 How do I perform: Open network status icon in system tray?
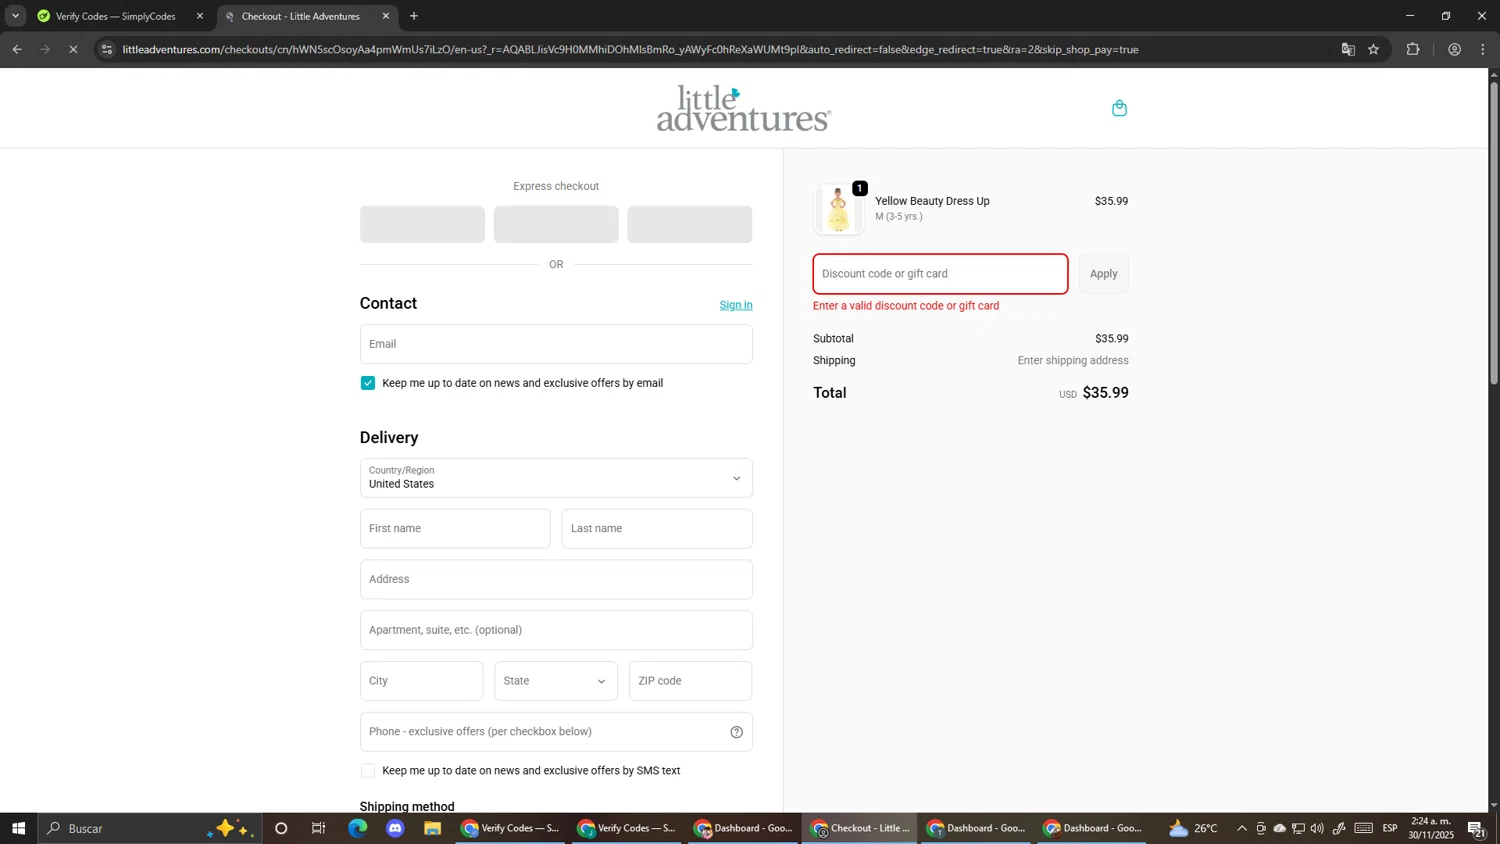[1298, 828]
